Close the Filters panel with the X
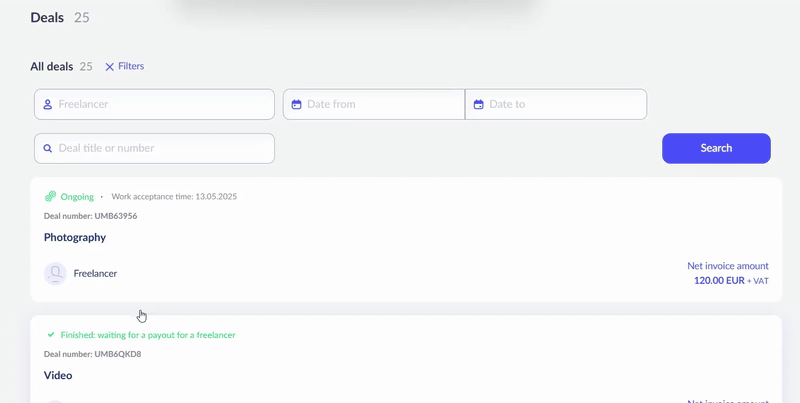Screen dimensions: 800x403 (x=109, y=67)
